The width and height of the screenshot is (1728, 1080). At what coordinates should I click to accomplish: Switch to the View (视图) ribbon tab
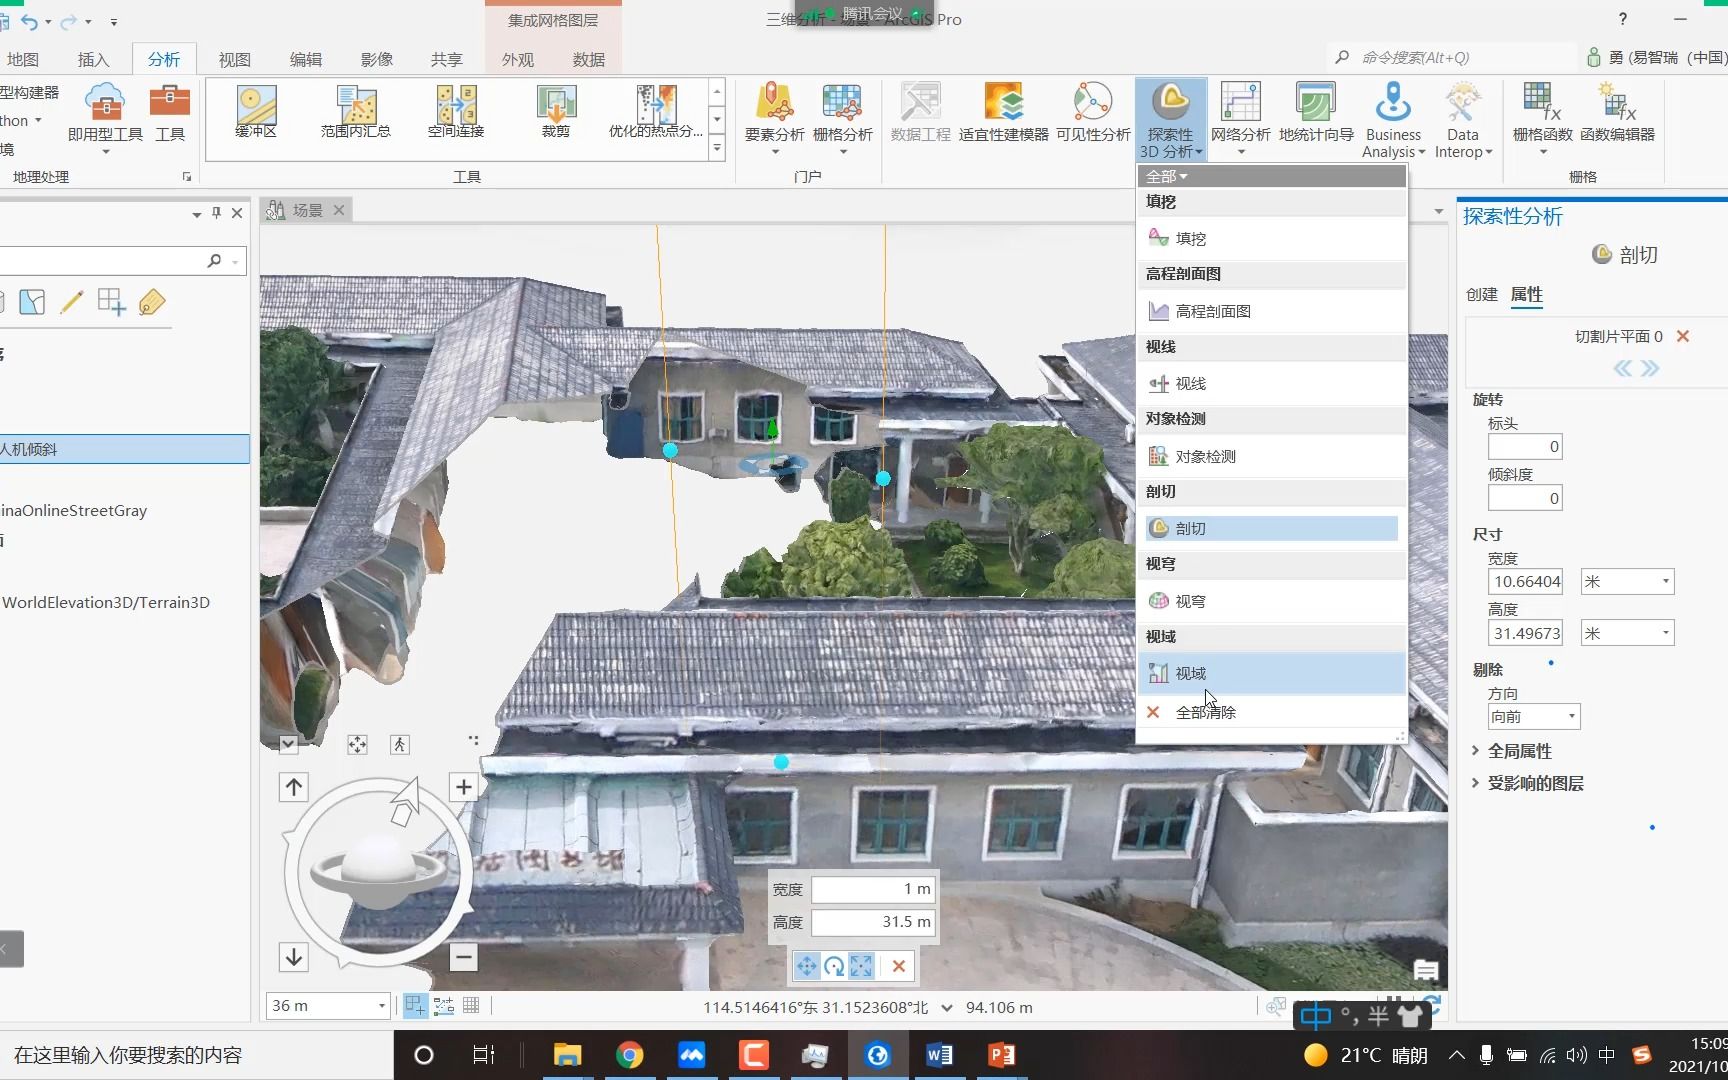click(235, 60)
